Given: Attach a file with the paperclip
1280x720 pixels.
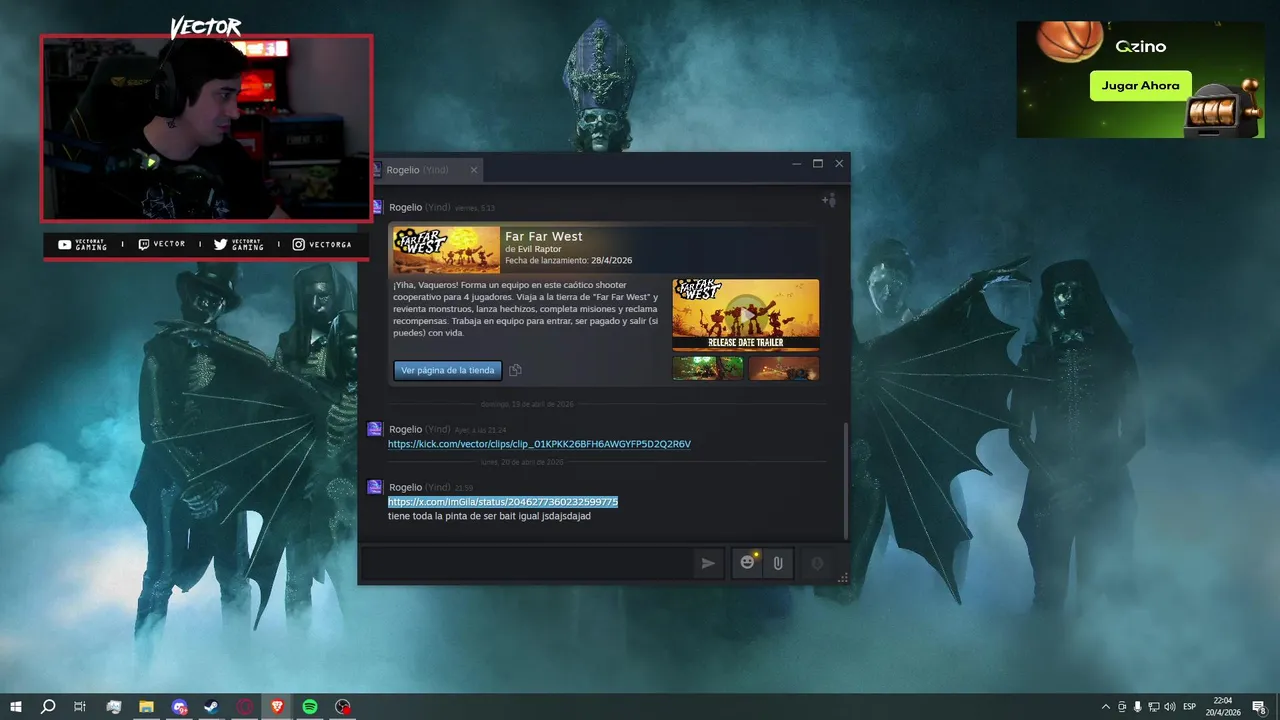Looking at the screenshot, I should [x=777, y=563].
